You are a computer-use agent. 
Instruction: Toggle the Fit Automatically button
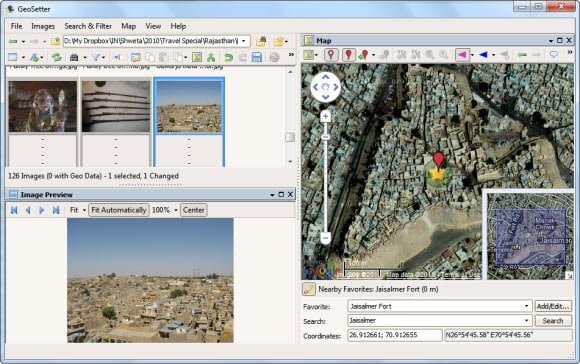118,210
